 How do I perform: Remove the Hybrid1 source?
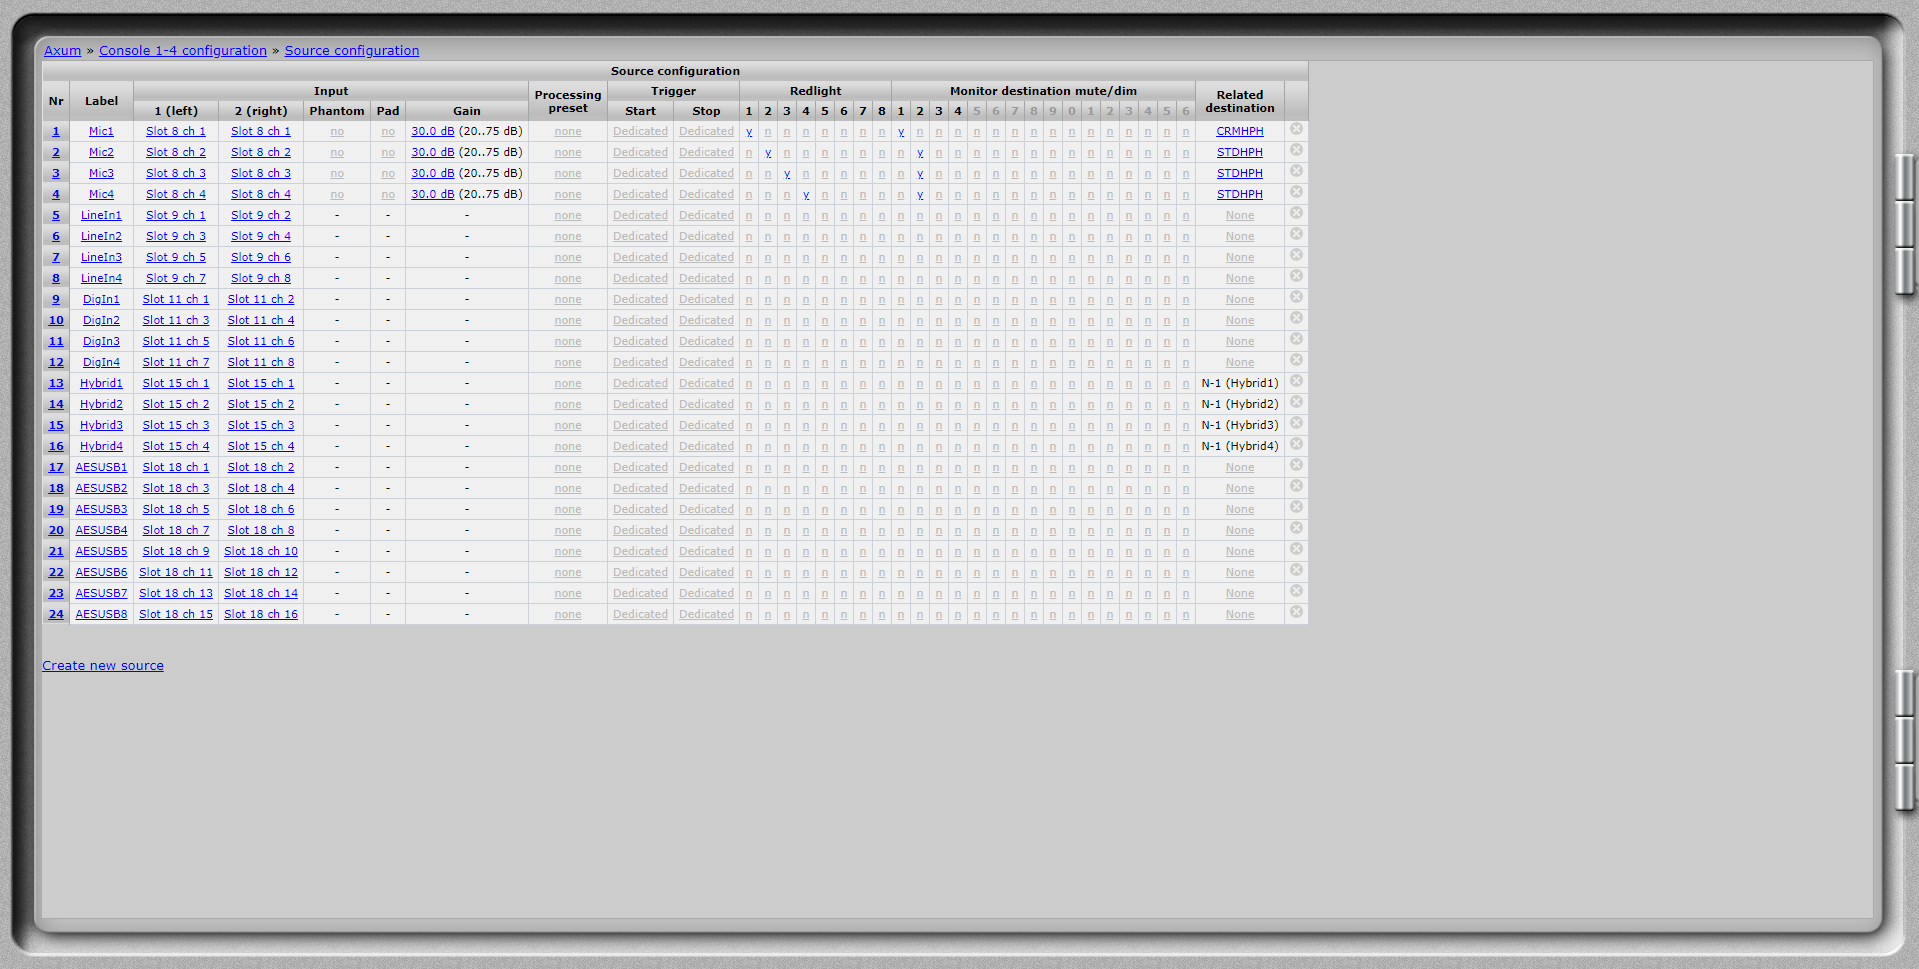coord(1296,382)
